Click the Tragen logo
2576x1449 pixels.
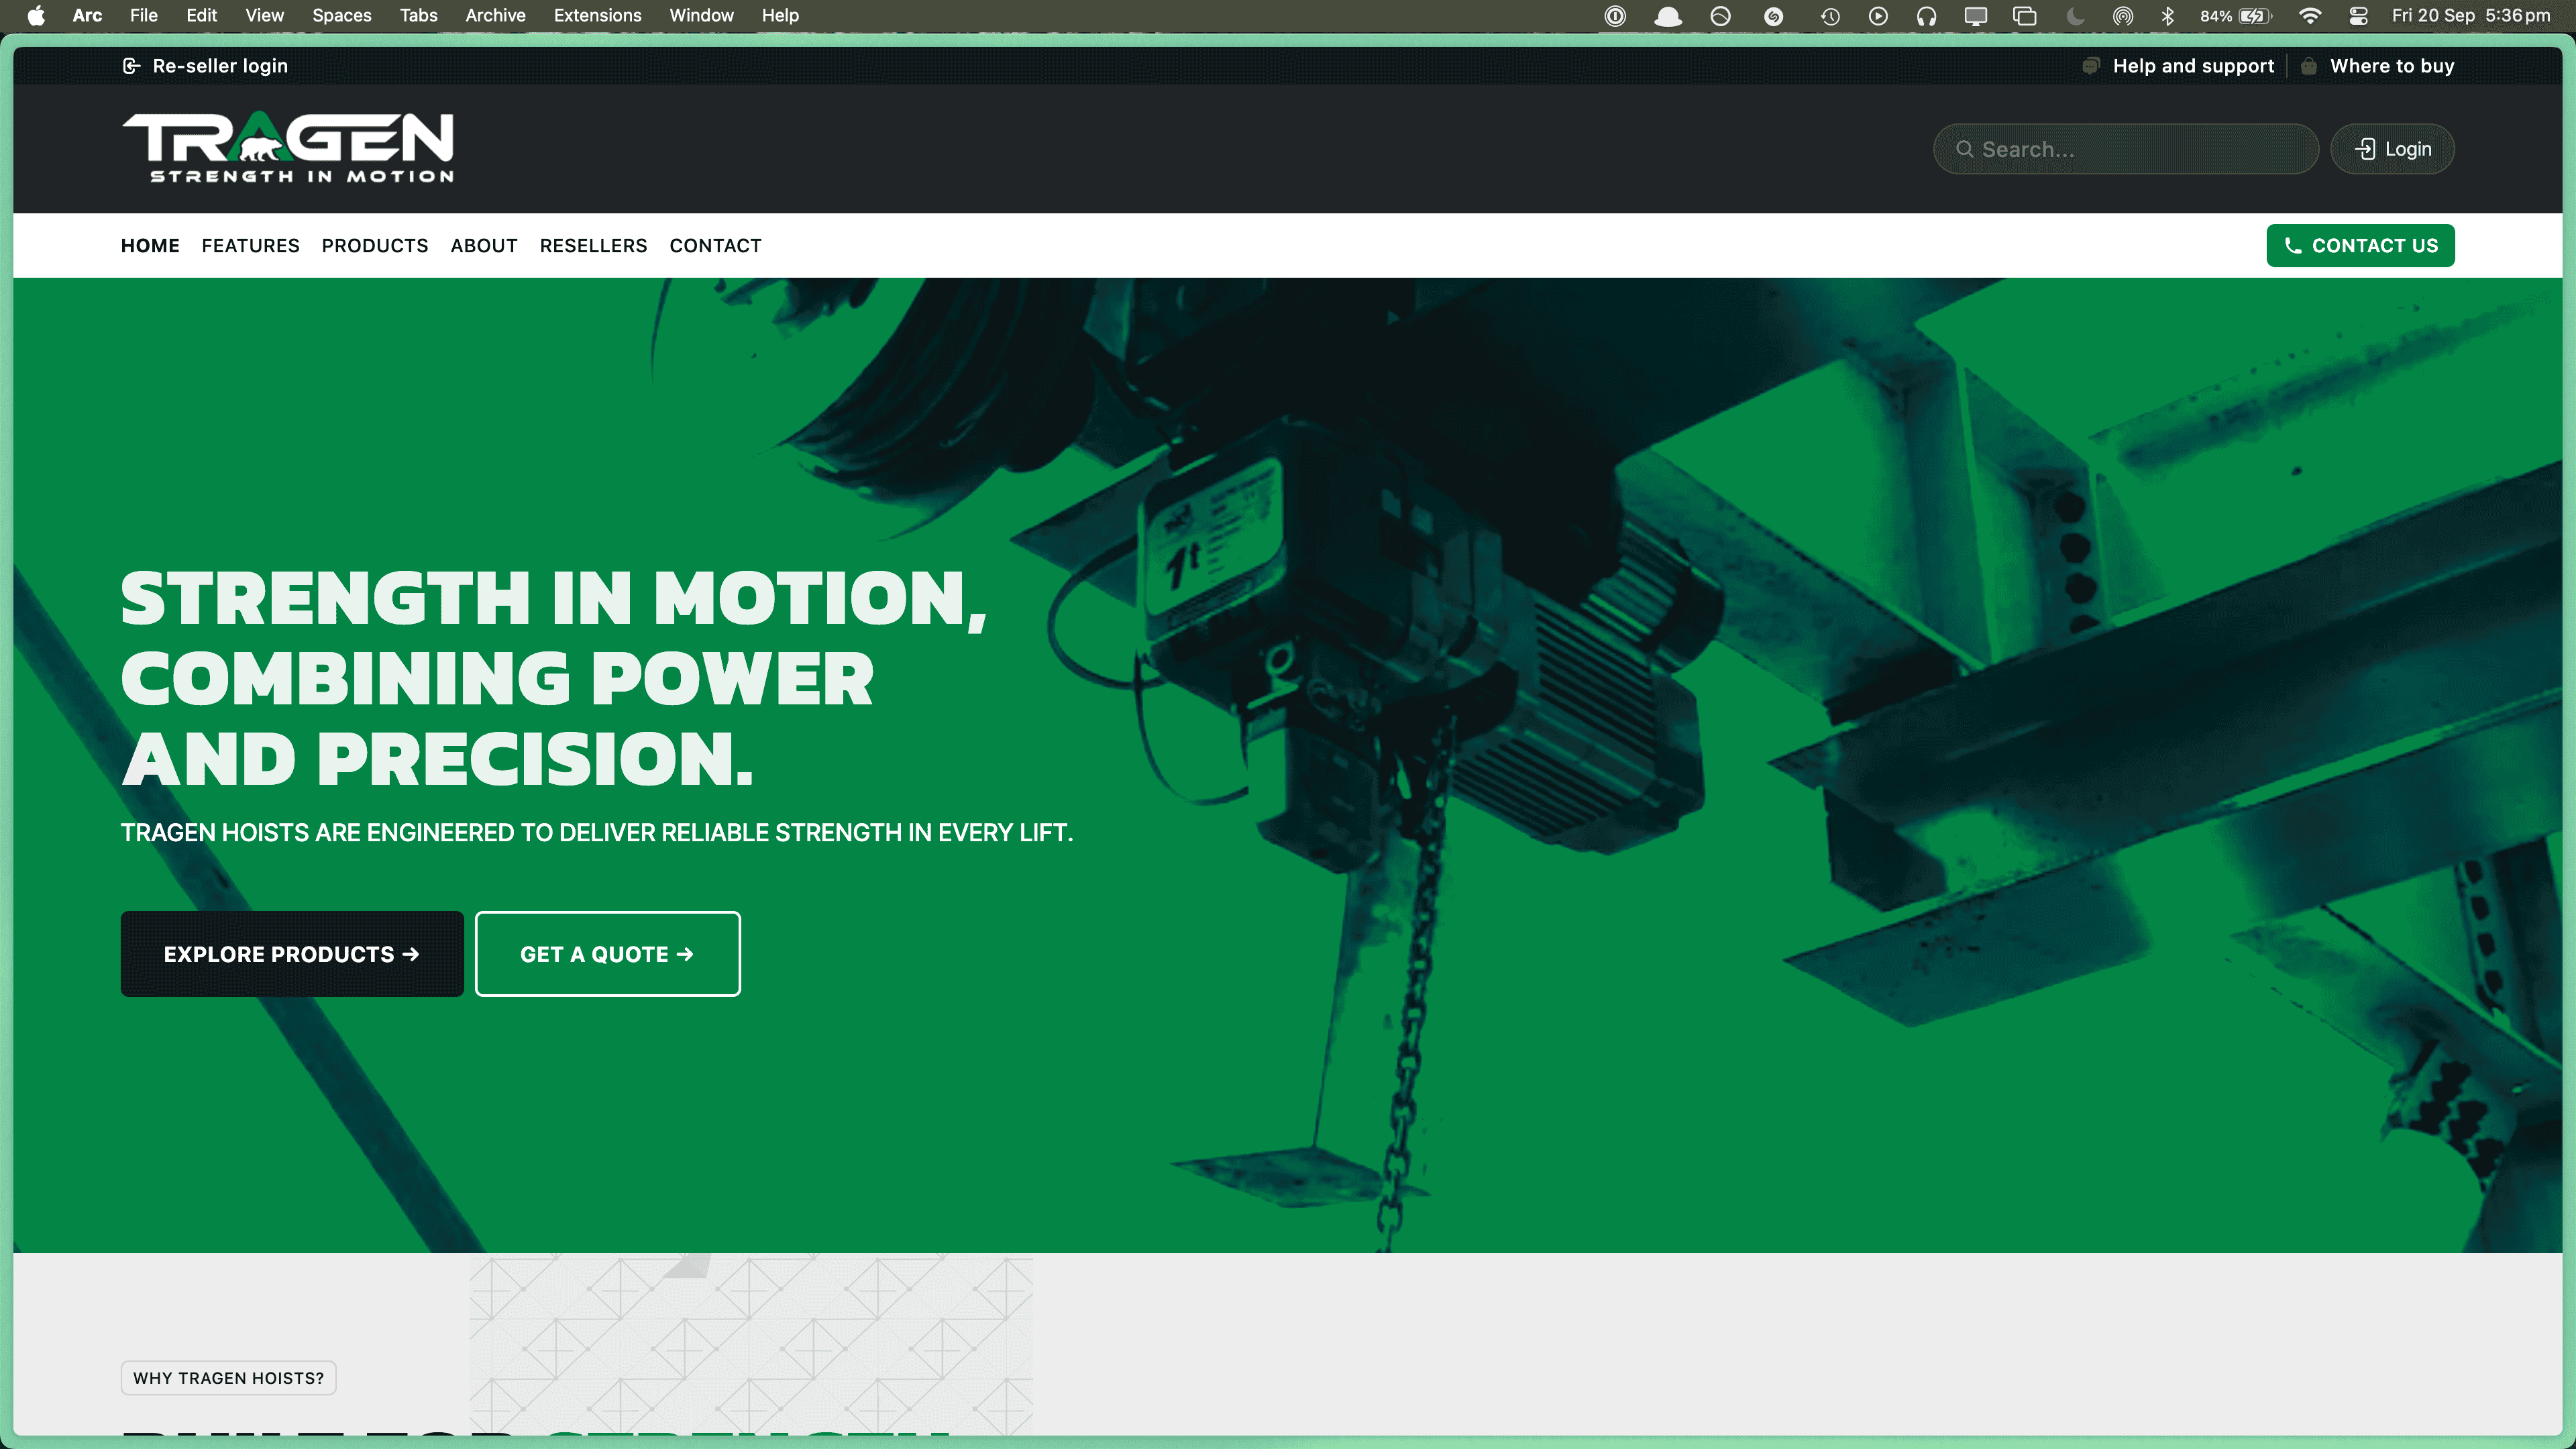point(288,147)
